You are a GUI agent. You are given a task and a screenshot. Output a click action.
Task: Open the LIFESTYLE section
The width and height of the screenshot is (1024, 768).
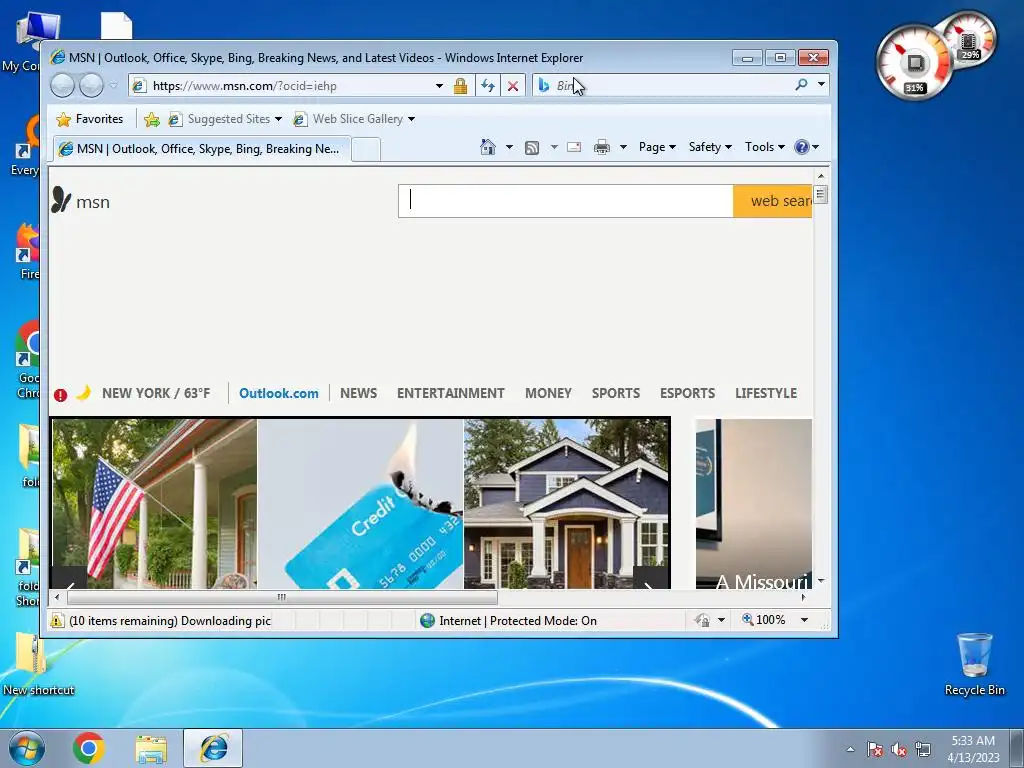[x=766, y=393]
